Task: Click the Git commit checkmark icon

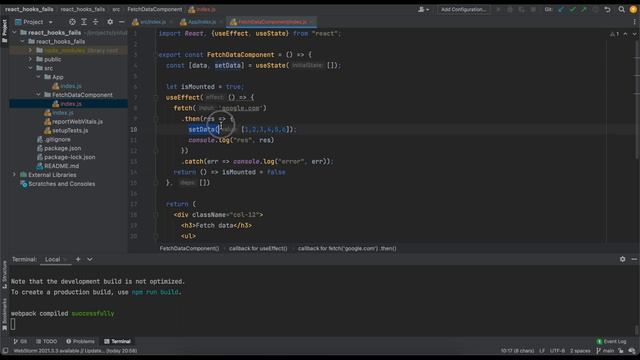Action: tap(573, 9)
